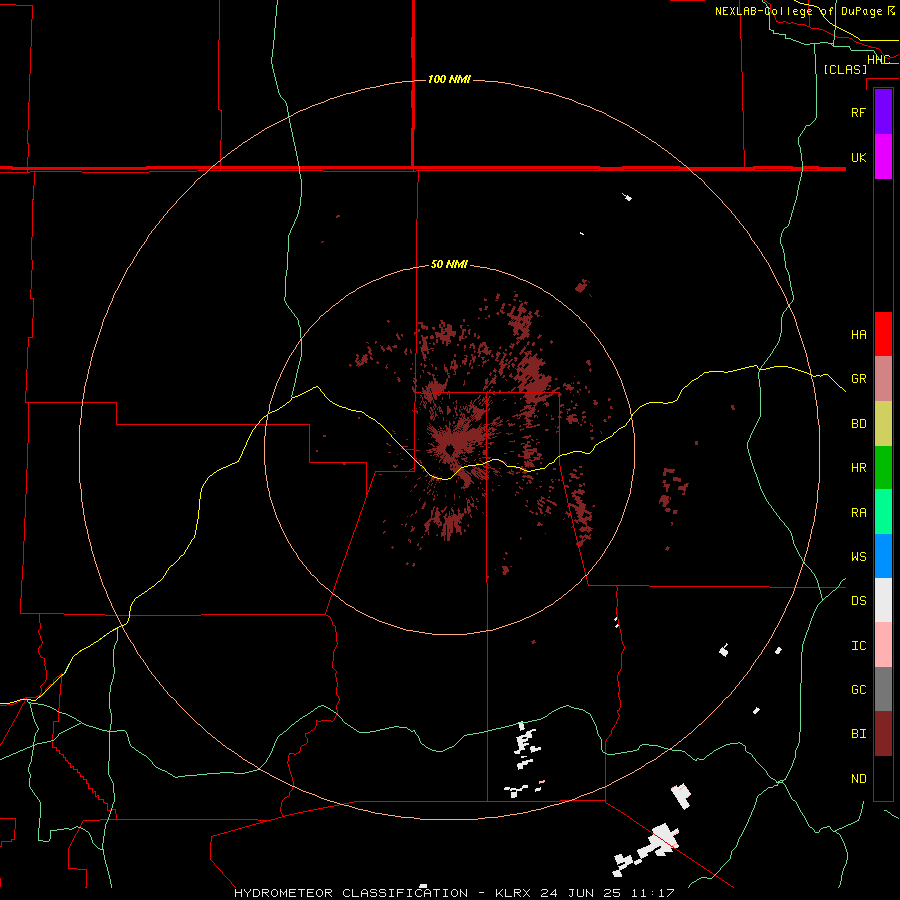Click the HR legend label
Image resolution: width=900 pixels, height=900 pixels.
click(858, 468)
